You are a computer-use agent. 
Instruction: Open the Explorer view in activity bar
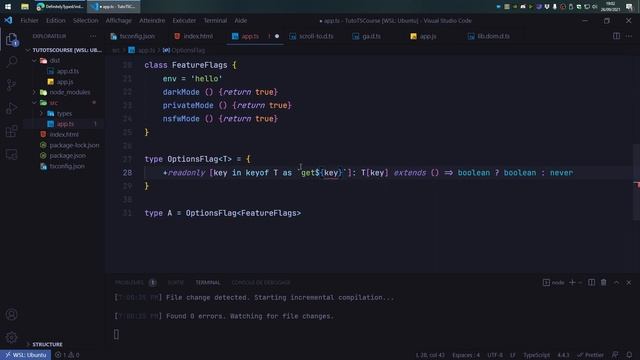[x=12, y=40]
